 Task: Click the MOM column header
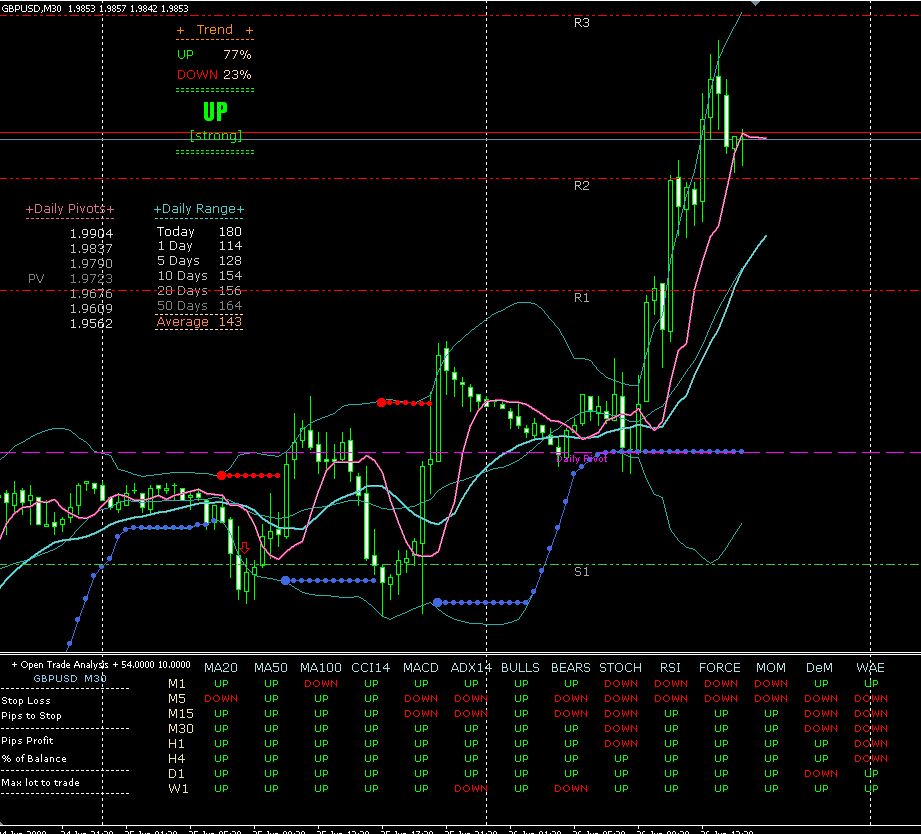pos(771,668)
